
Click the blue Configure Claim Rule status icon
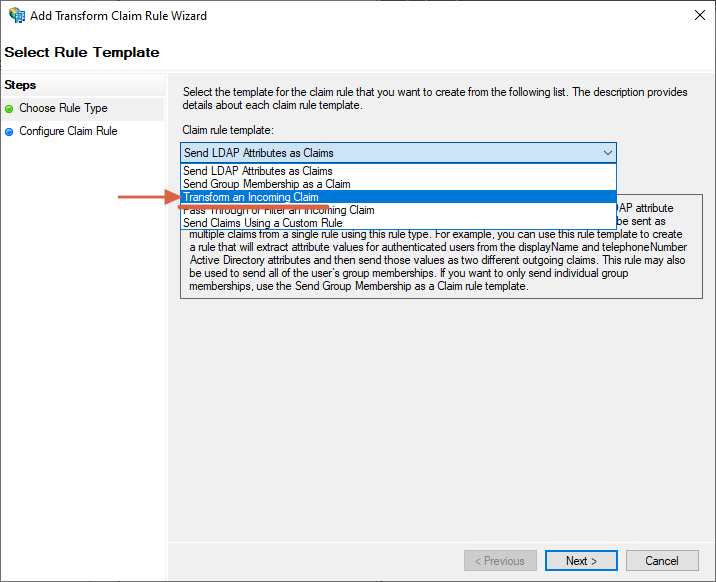click(x=9, y=132)
